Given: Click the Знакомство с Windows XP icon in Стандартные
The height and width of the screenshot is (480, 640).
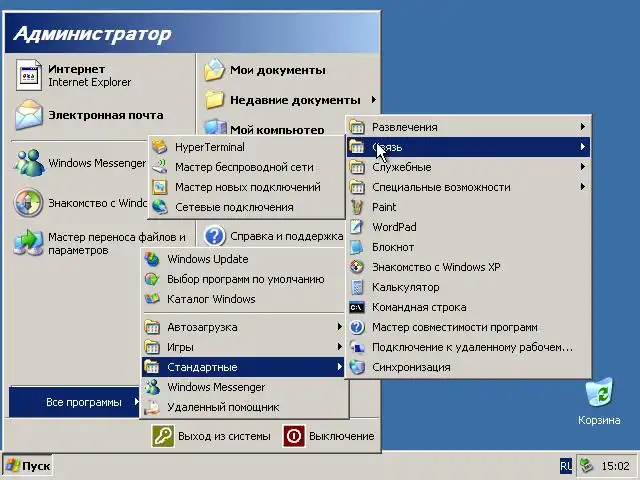Looking at the screenshot, I should point(357,267).
